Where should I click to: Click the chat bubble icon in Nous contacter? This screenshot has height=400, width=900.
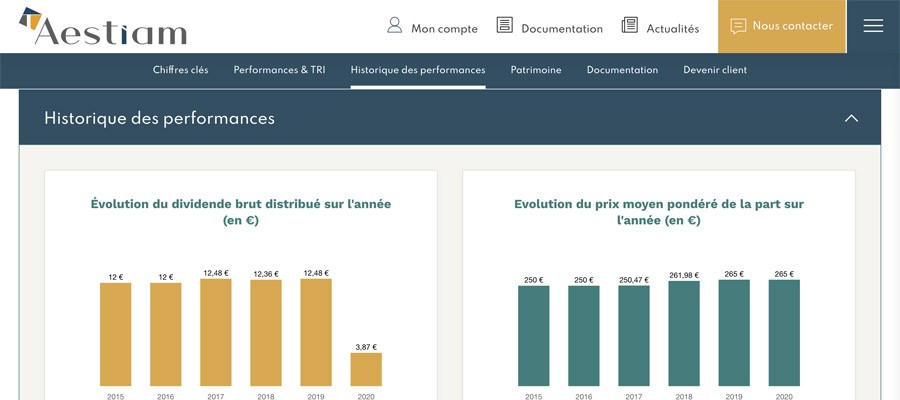coord(738,26)
